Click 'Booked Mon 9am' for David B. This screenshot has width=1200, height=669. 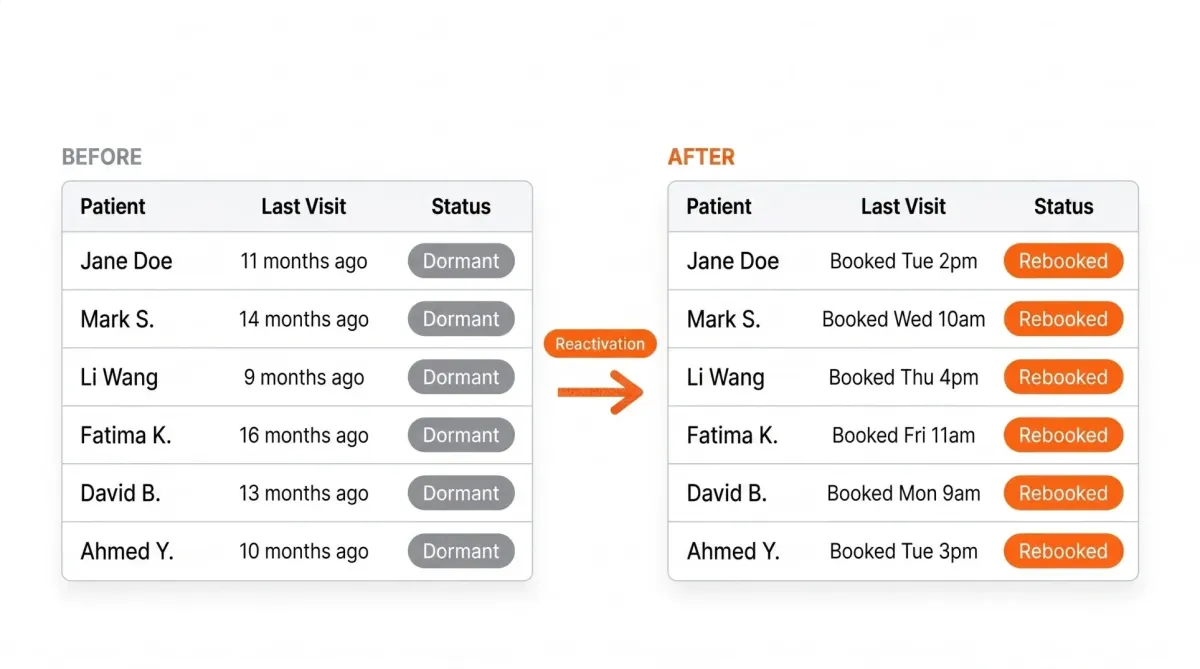(x=903, y=493)
